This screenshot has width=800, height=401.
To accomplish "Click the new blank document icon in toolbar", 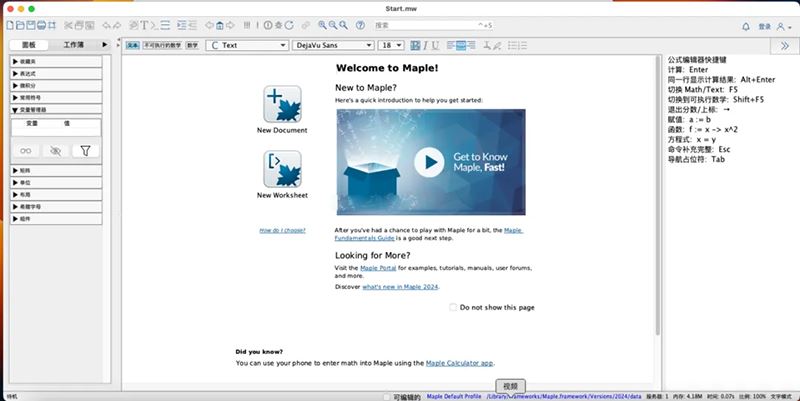I will pyautogui.click(x=10, y=25).
